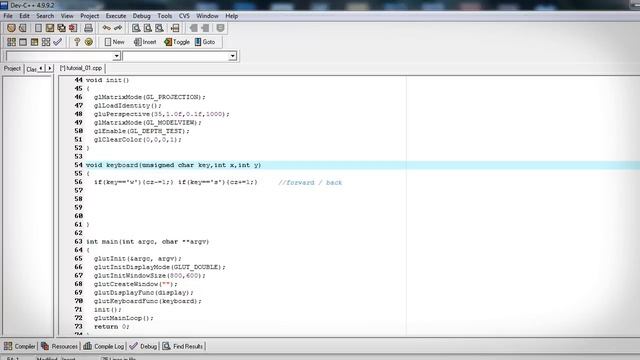640x360 pixels.
Task: Click line 70 glutKeyboardFunc(keyboard)
Action: tap(148, 301)
